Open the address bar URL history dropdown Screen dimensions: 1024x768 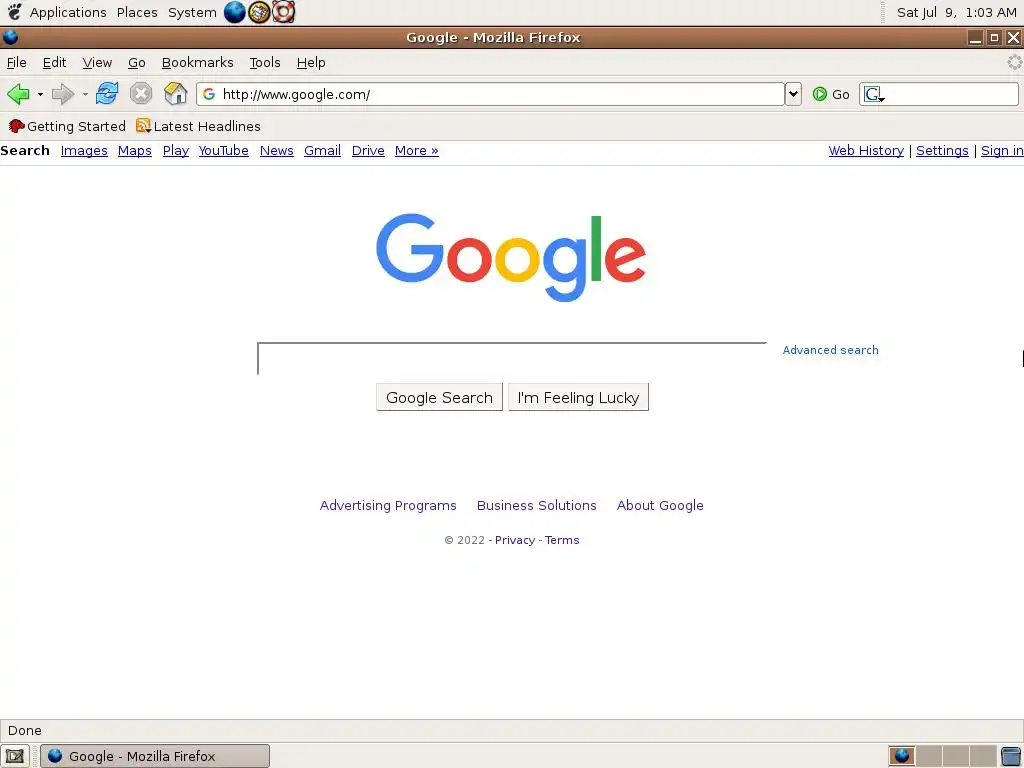coord(793,94)
